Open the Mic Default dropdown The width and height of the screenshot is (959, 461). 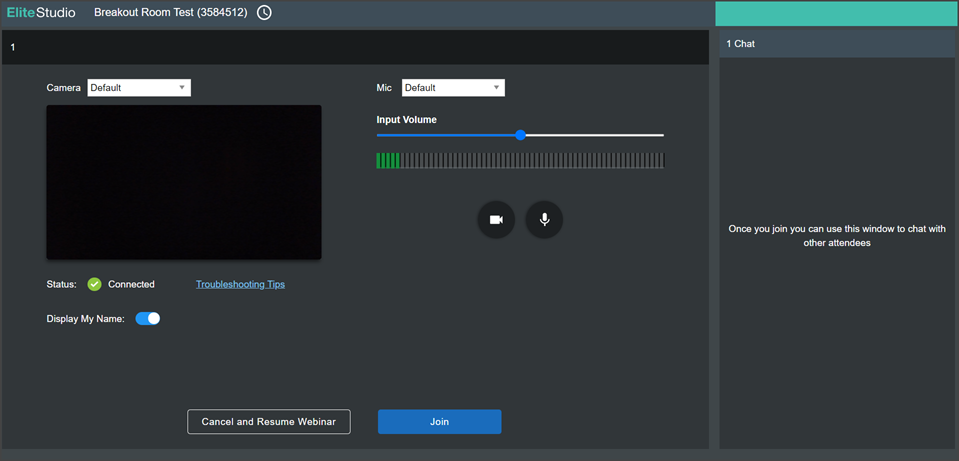(453, 87)
